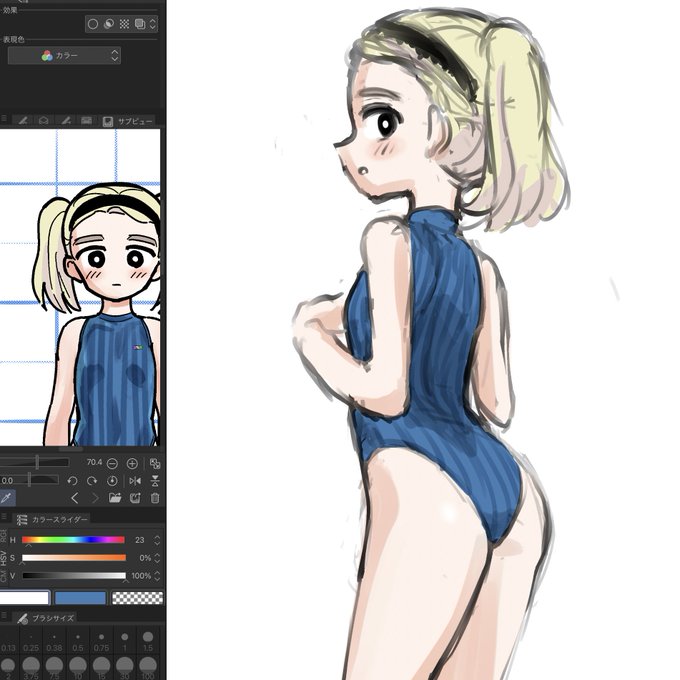Open the sub view panel menu handle
This screenshot has width=680, height=680.
coord(3,120)
